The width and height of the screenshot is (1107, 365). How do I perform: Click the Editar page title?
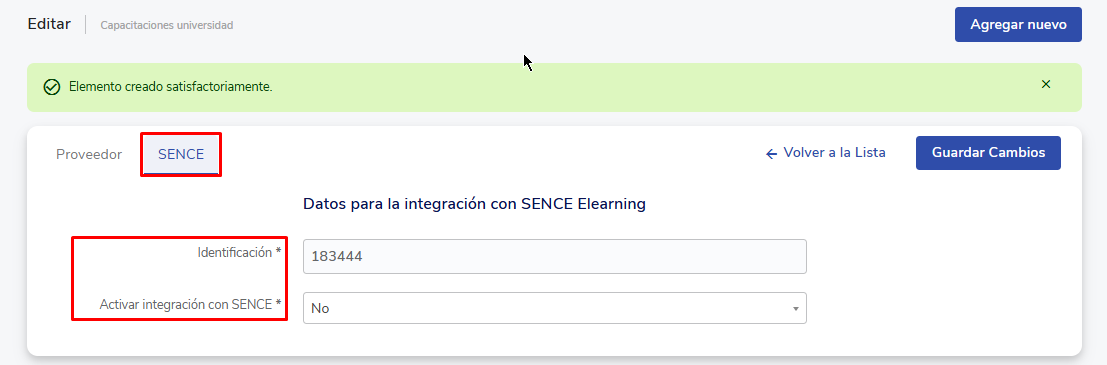pyautogui.click(x=49, y=24)
